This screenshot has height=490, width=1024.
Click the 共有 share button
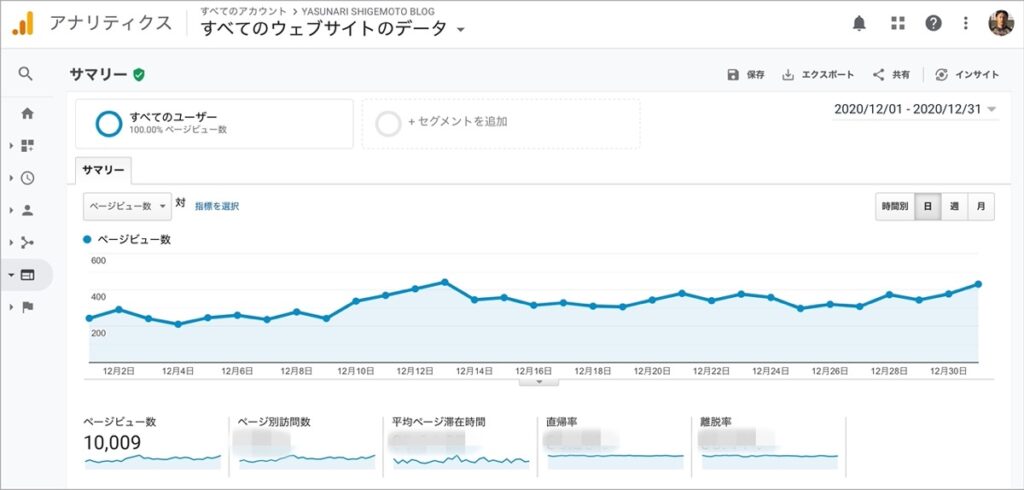[891, 74]
